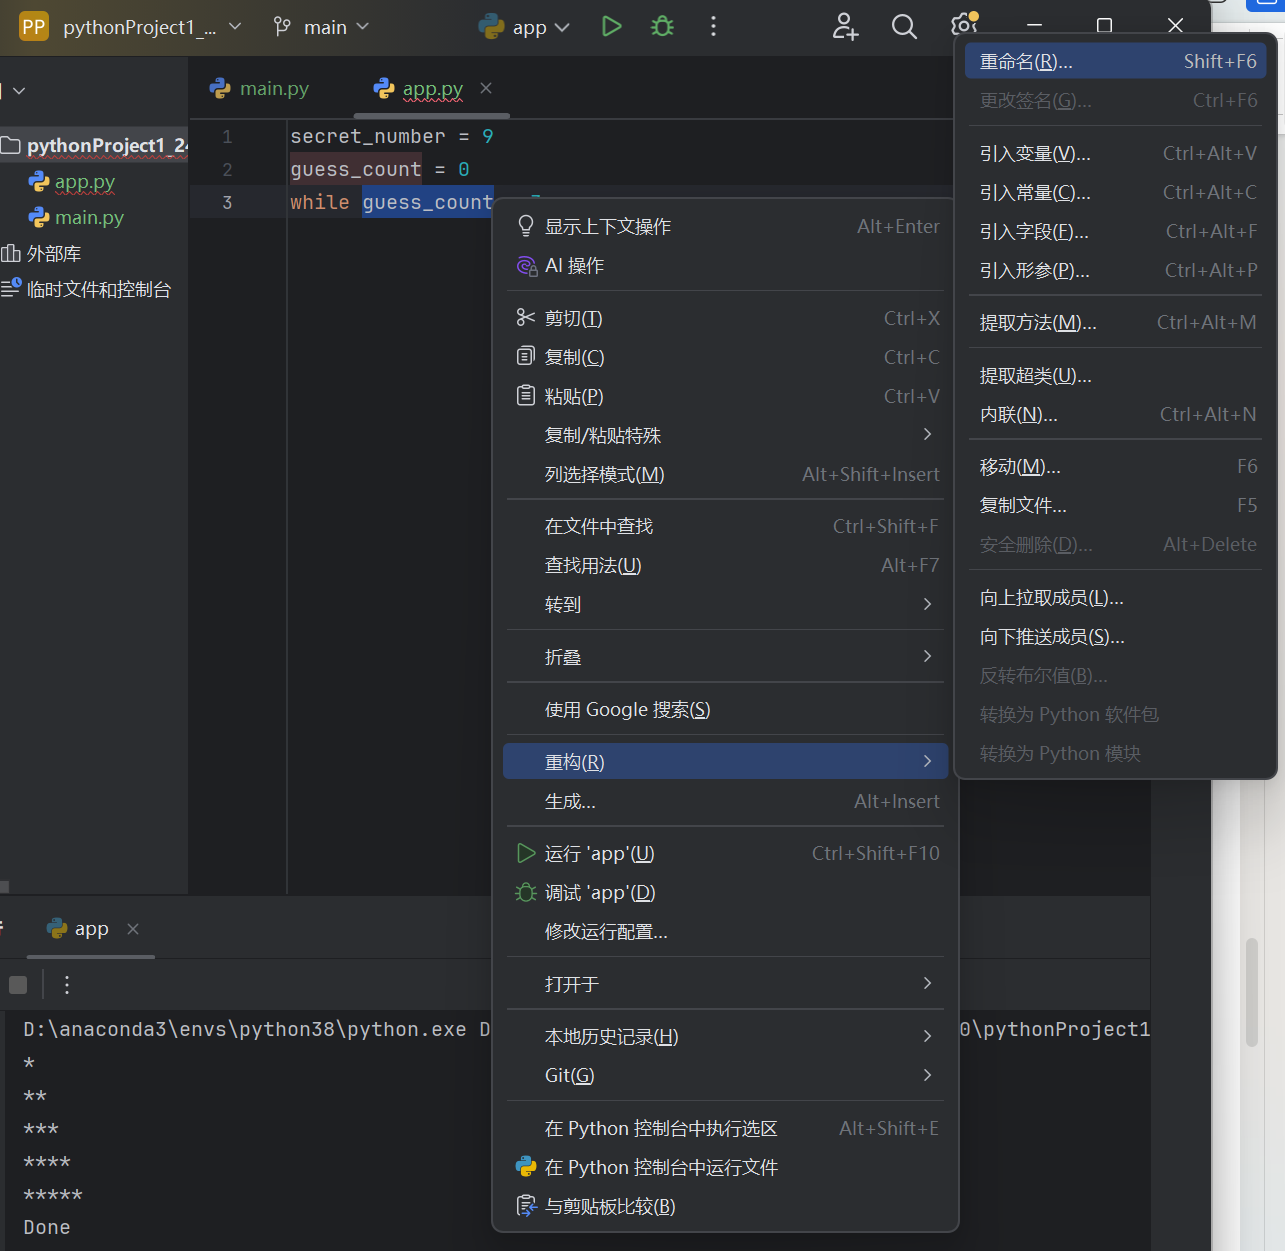Viewport: 1285px width, 1251px height.
Task: Choose Find Usages entry
Action: 727,565
